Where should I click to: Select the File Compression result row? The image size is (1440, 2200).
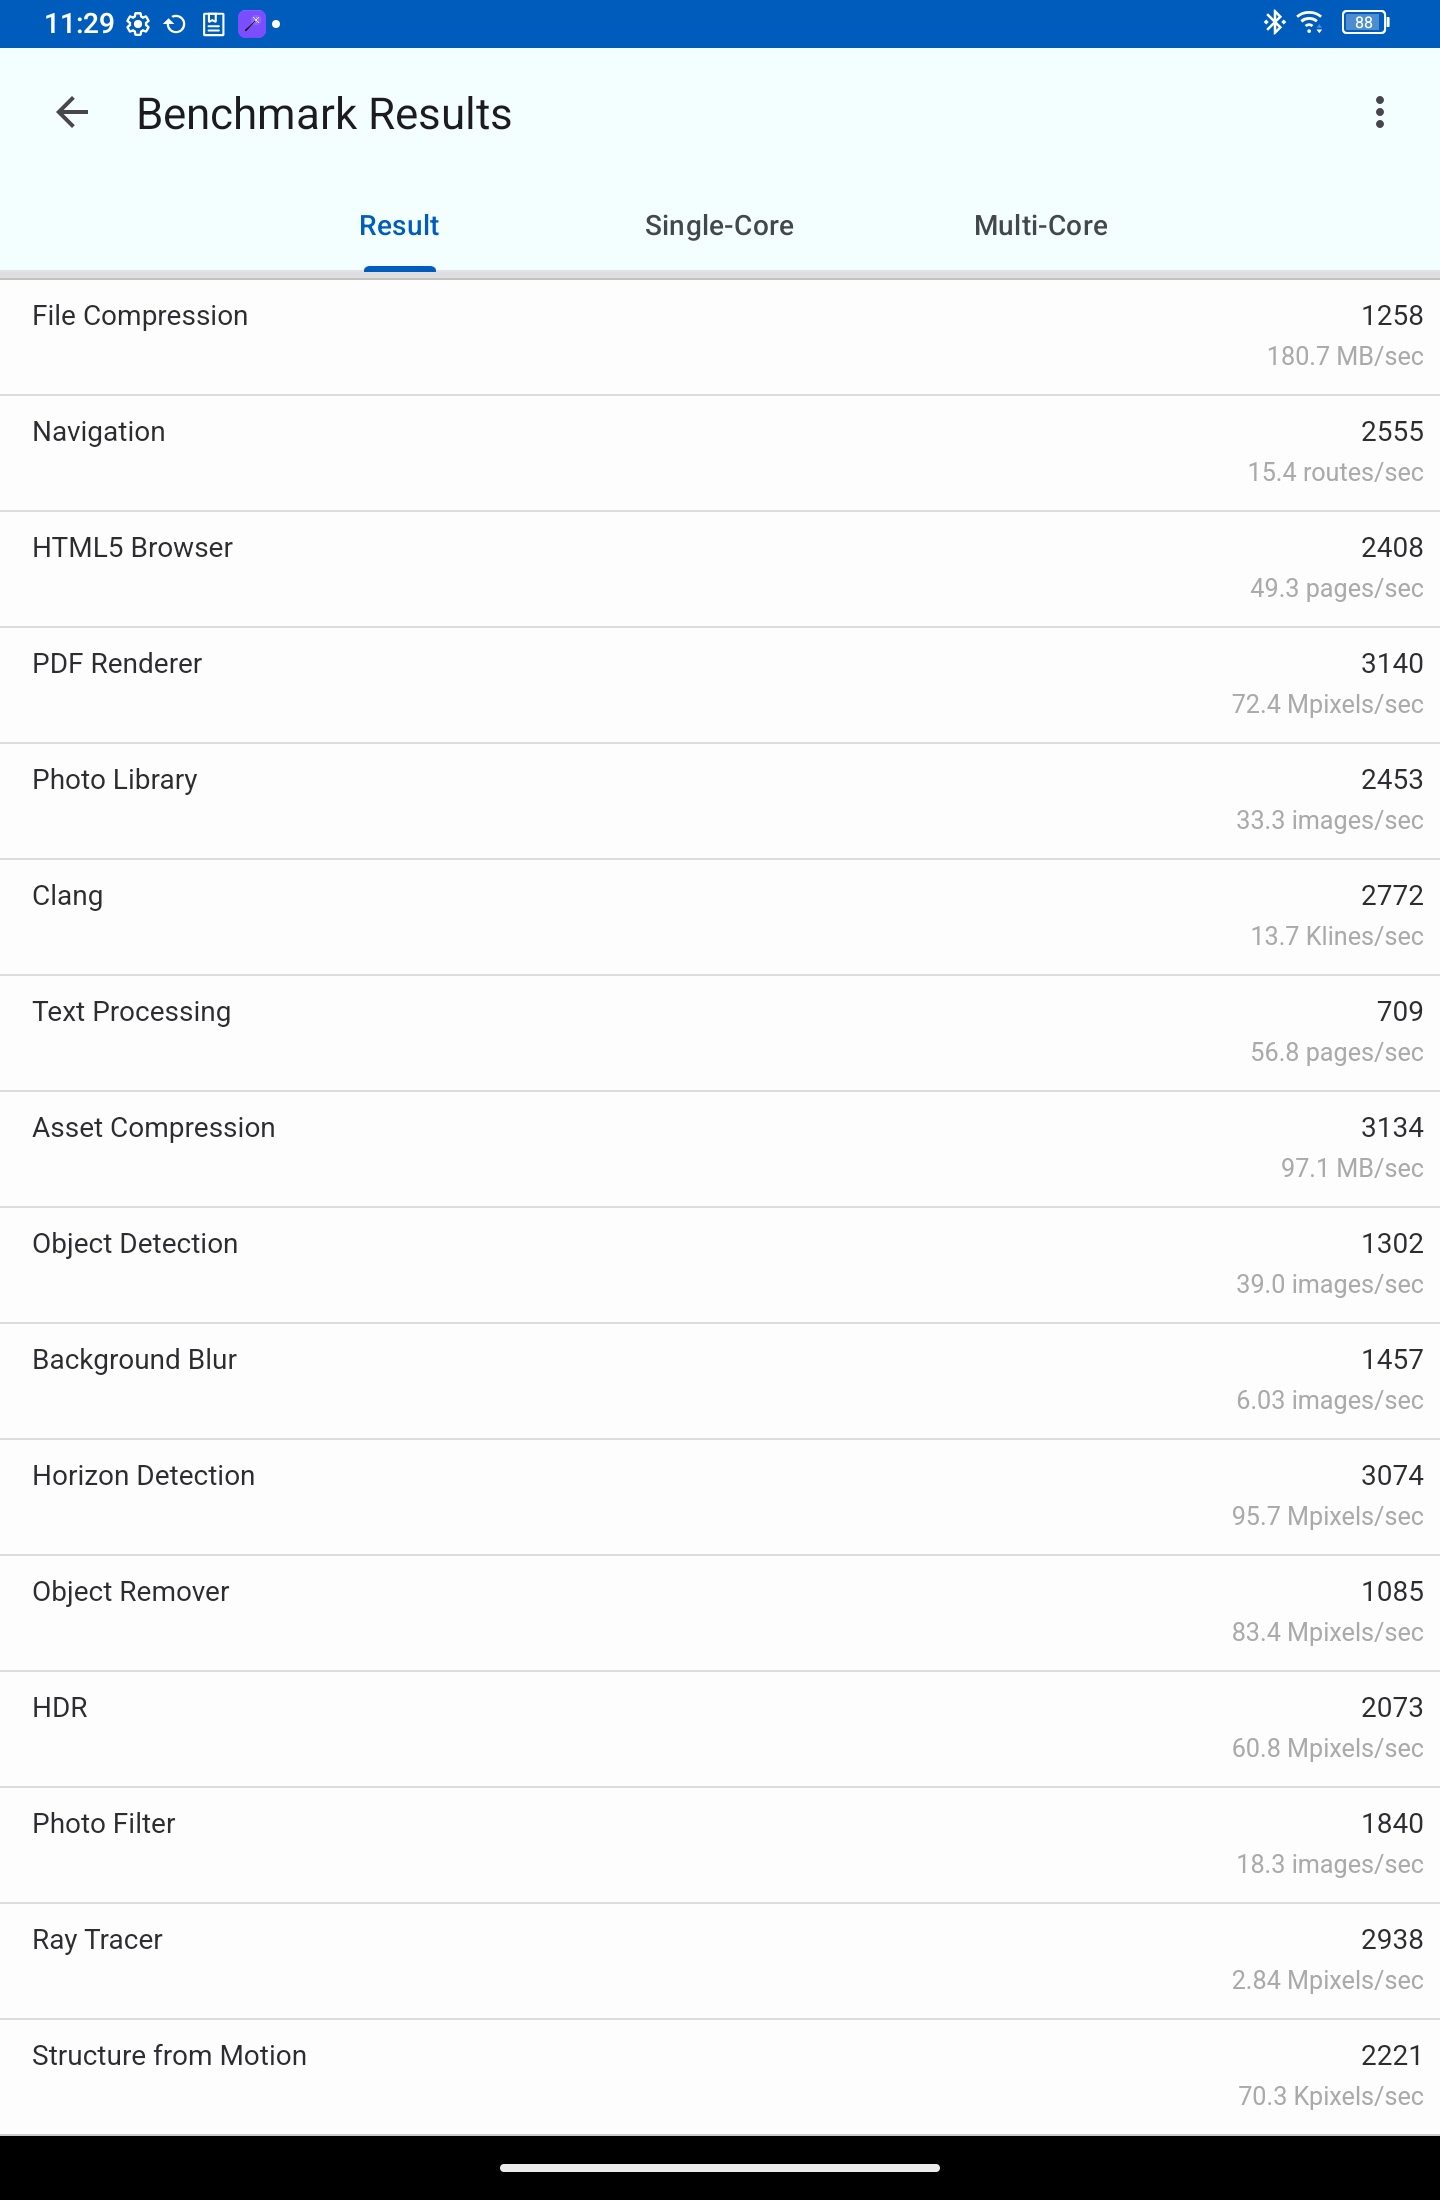click(x=720, y=337)
